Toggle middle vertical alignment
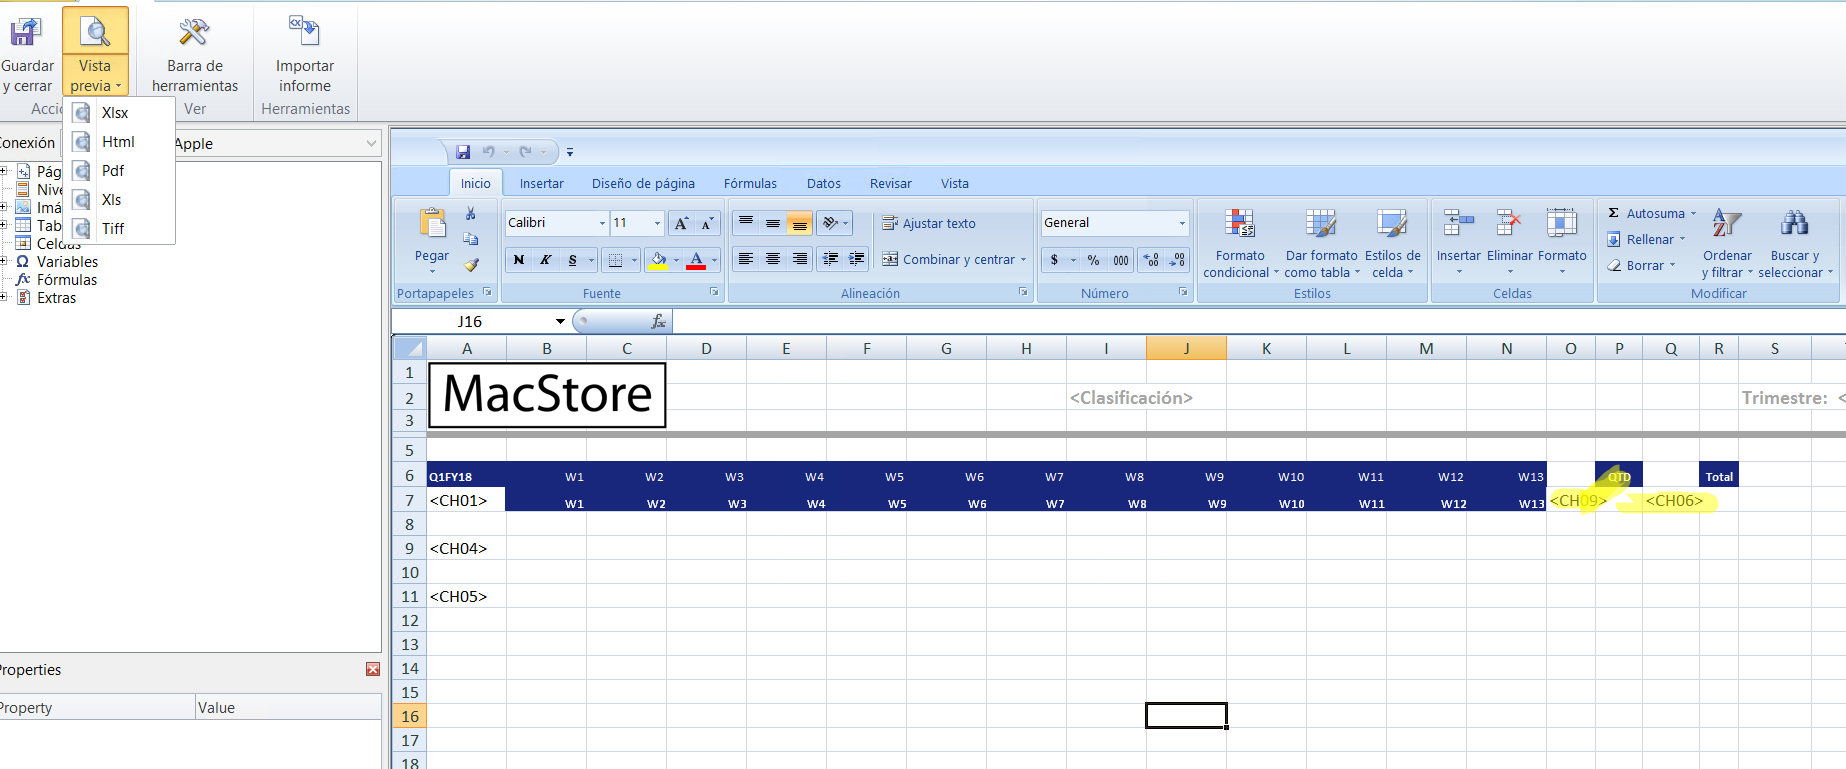The width and height of the screenshot is (1846, 769). (773, 223)
